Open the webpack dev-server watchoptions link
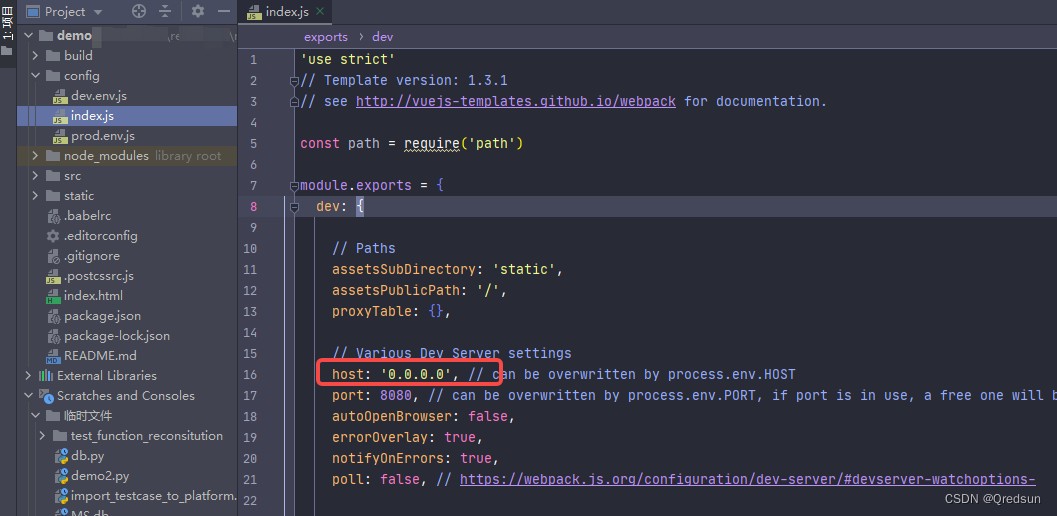Image resolution: width=1057 pixels, height=516 pixels. 748,480
